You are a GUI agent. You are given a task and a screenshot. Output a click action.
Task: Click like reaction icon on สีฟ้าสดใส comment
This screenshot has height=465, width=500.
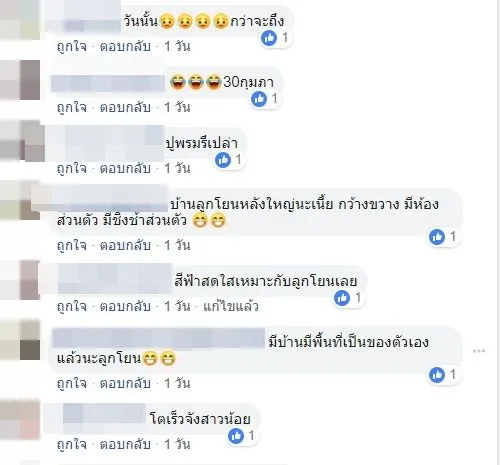pos(342,298)
